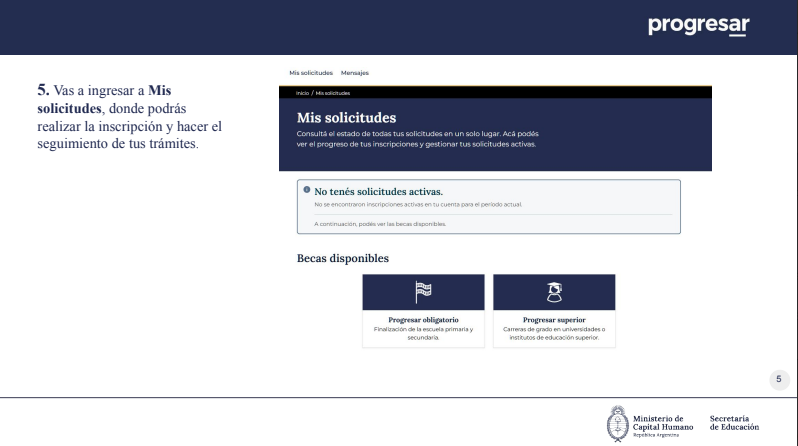
Task: Select the Progresar obligatorio card title
Action: (x=423, y=320)
